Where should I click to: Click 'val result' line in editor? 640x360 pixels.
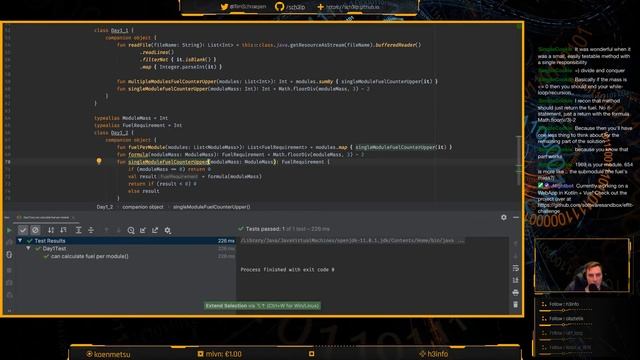(x=195, y=176)
